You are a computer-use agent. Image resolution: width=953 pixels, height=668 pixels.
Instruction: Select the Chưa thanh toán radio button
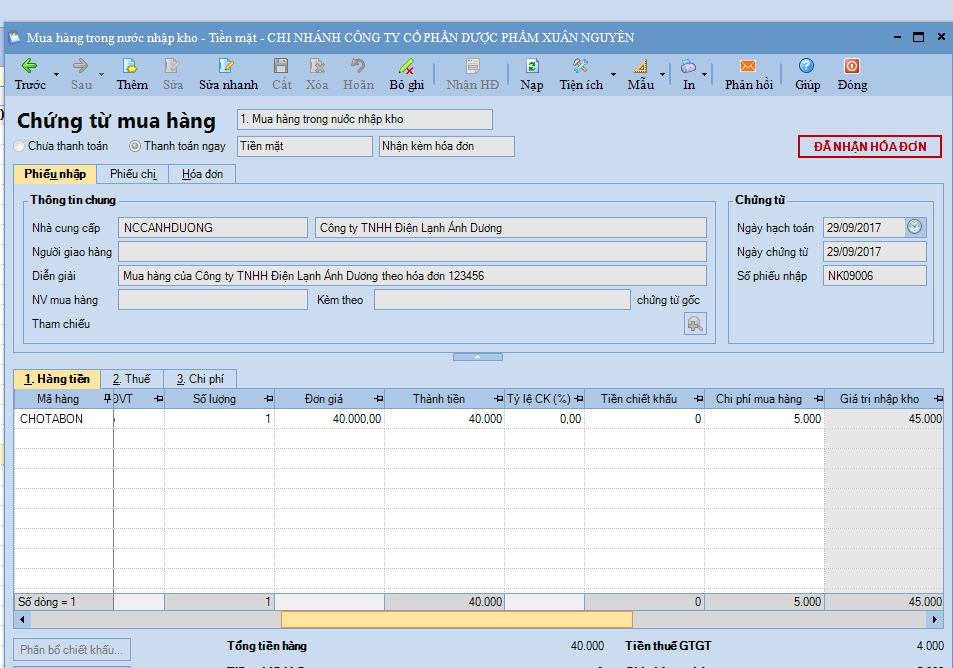[19, 146]
